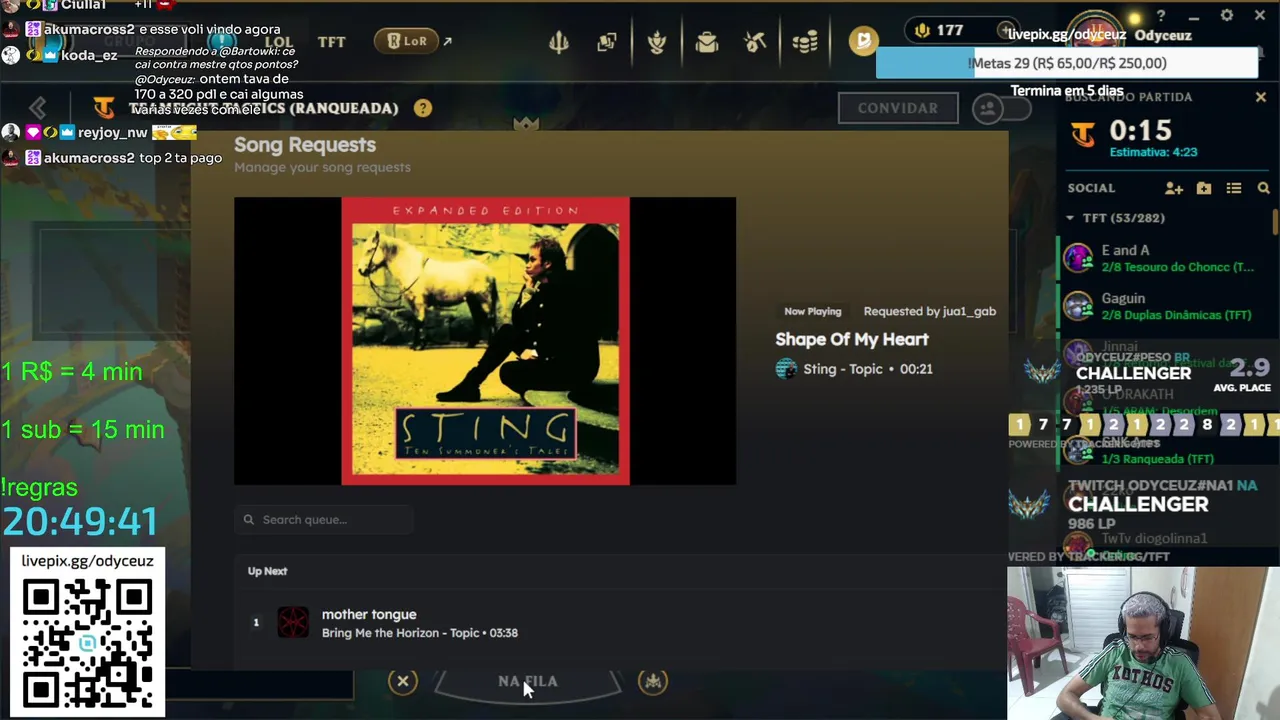
Task: Click the TFT logo beside queue timer
Action: coord(1082,133)
